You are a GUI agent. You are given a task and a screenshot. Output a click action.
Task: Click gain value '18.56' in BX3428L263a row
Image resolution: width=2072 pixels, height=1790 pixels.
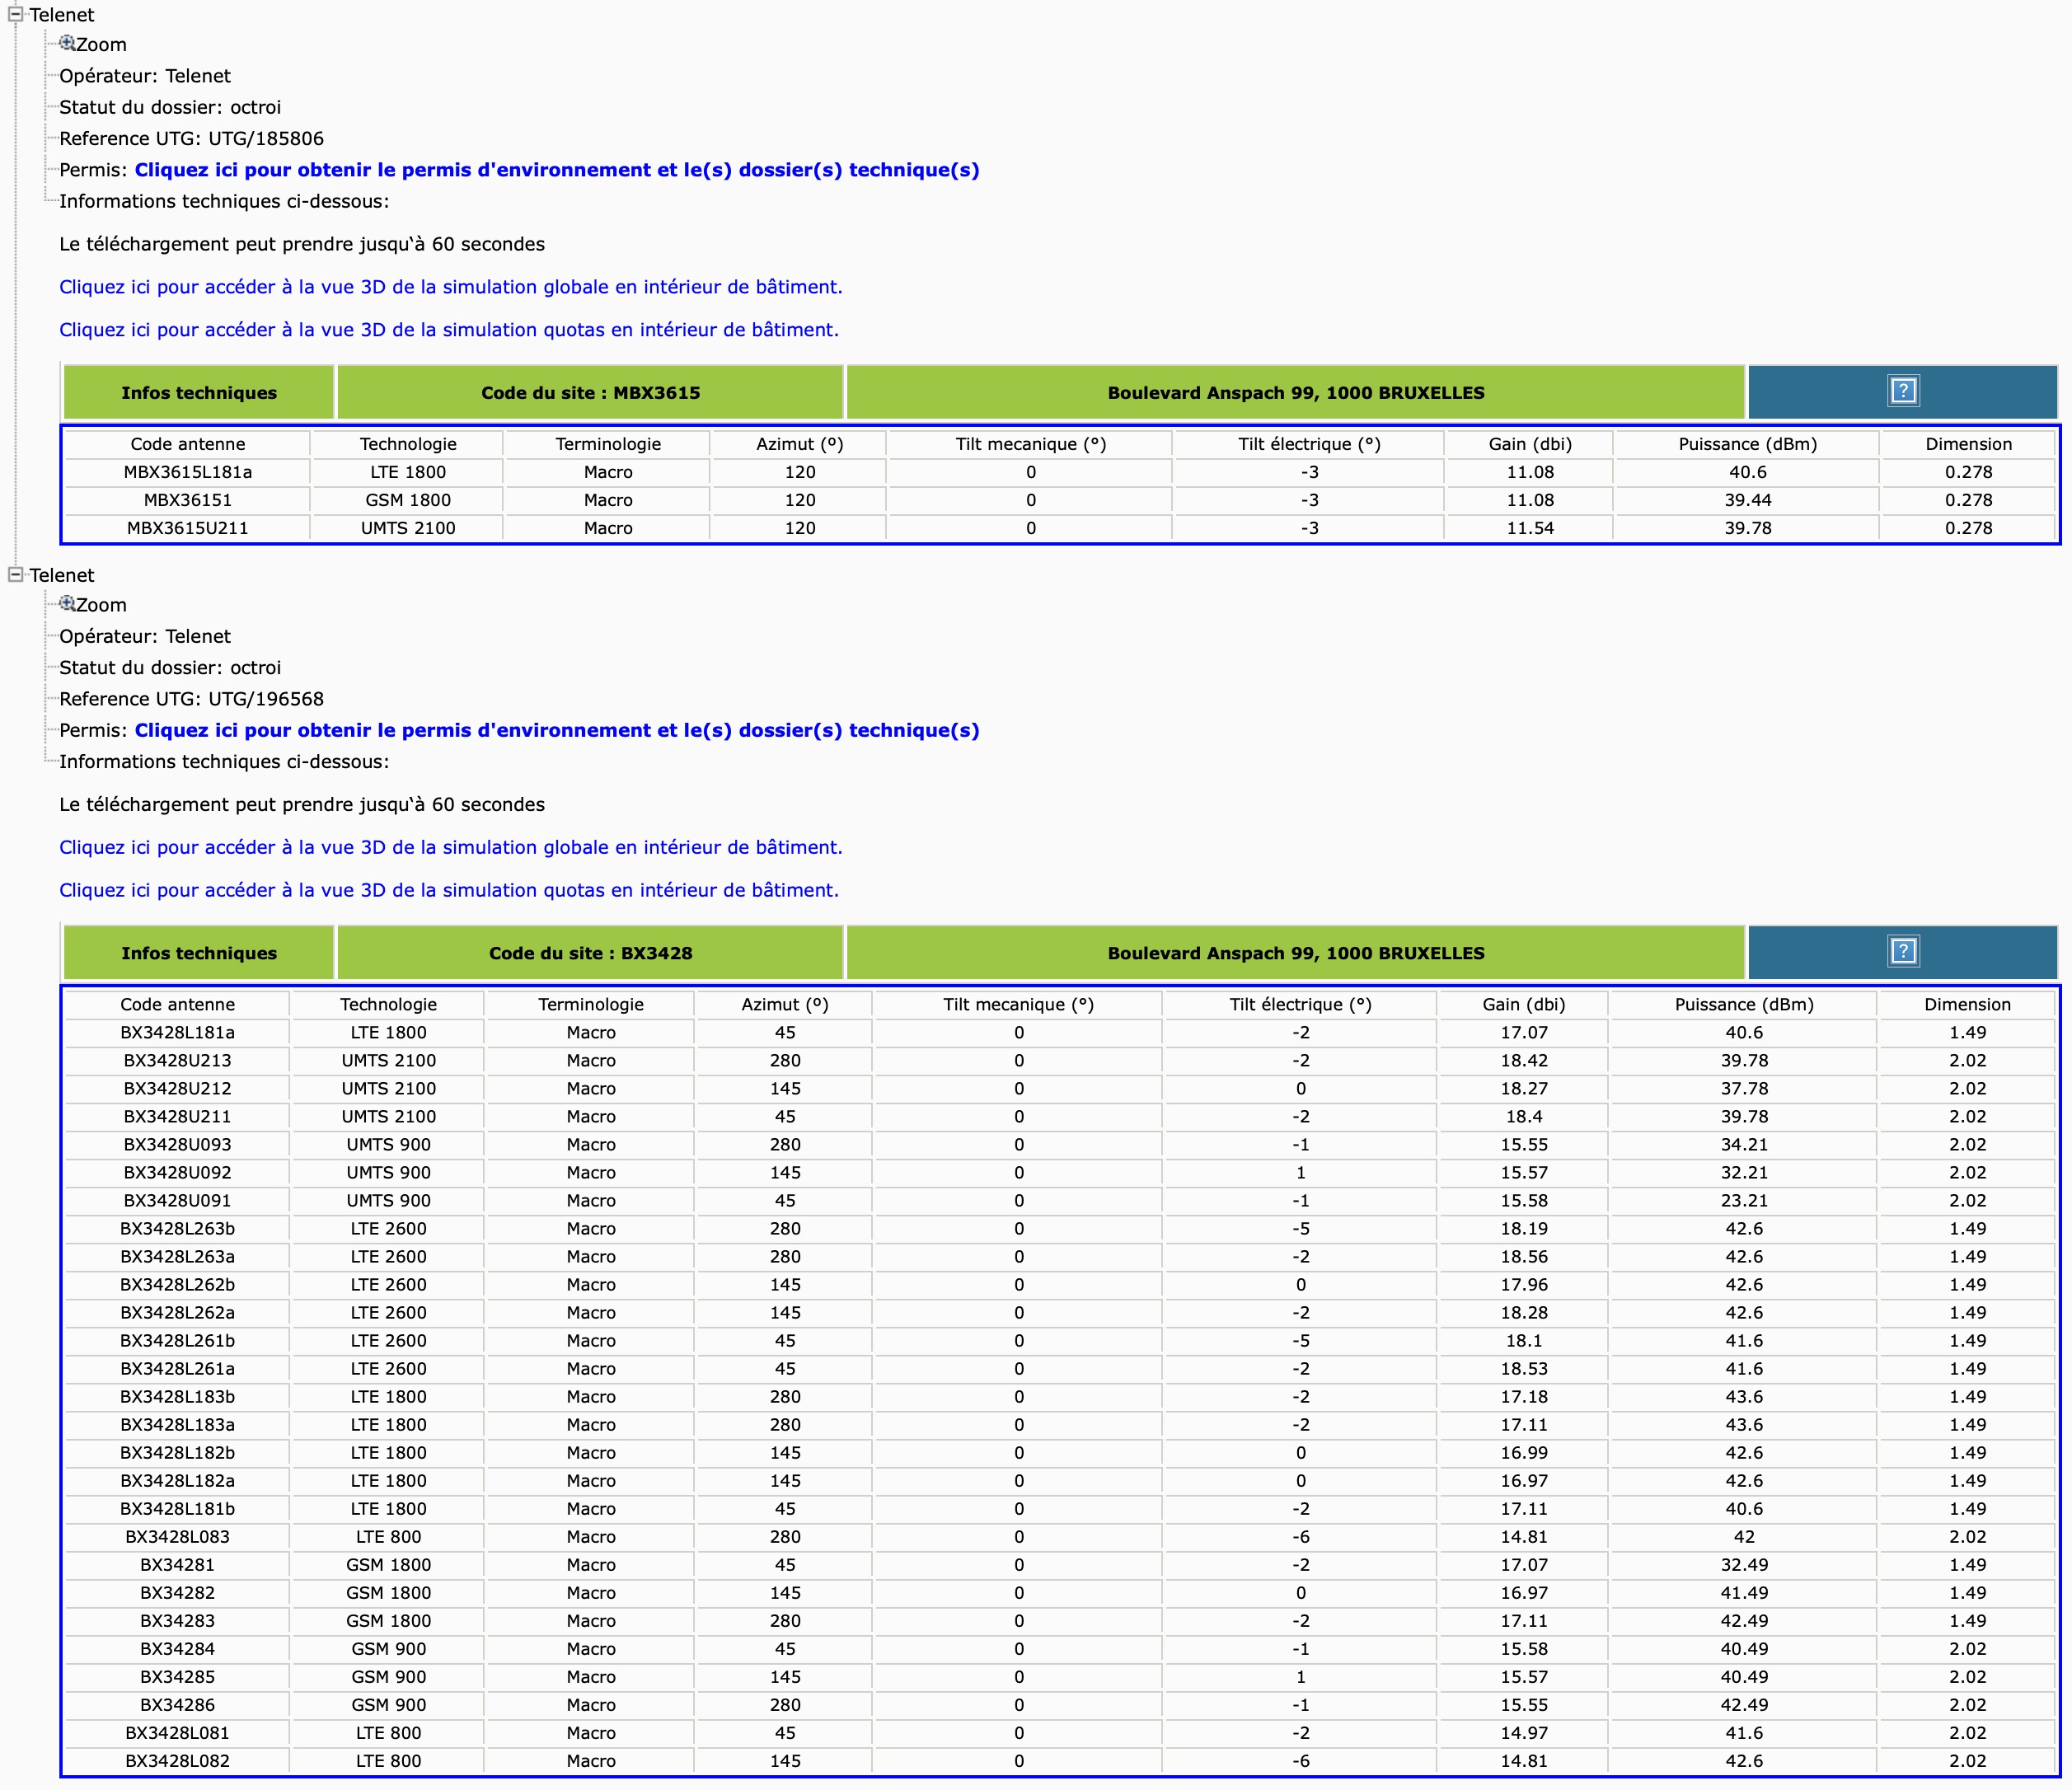coord(1523,1256)
